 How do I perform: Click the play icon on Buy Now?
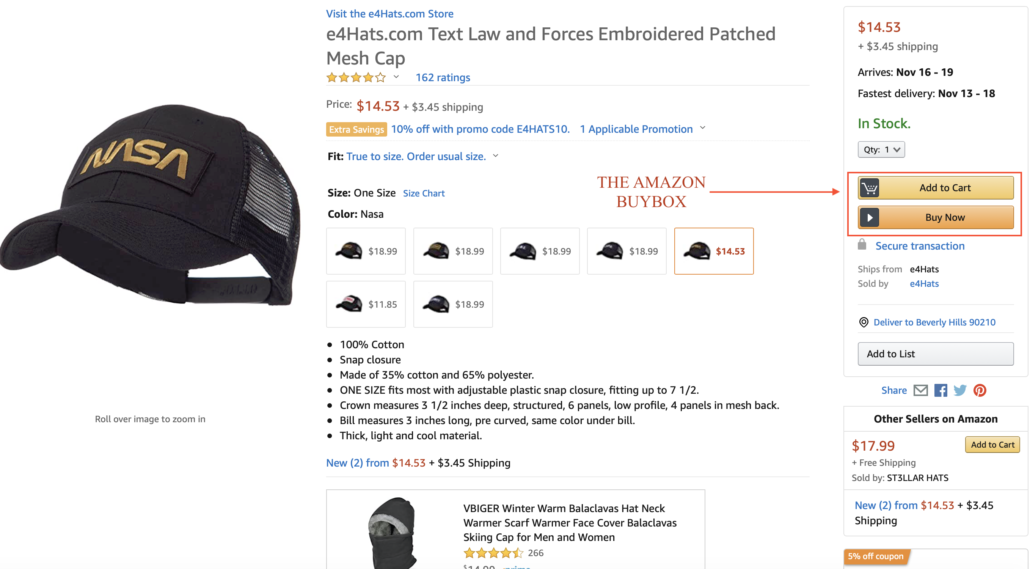(870, 217)
